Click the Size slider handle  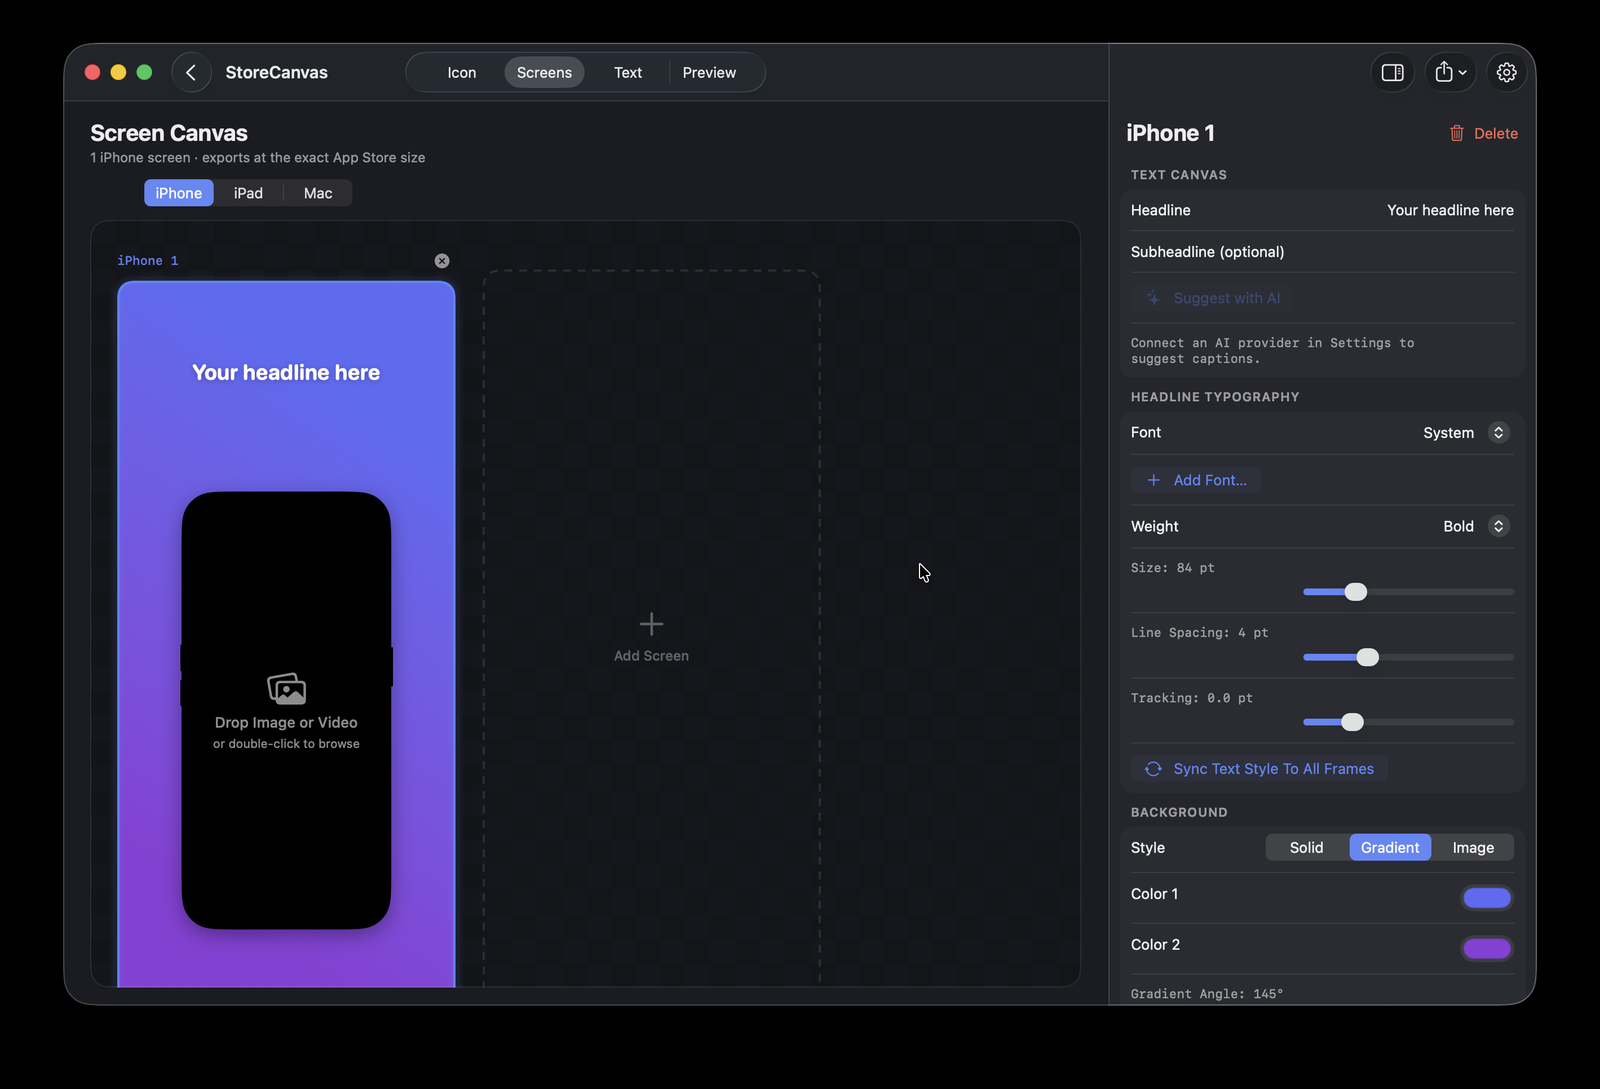pos(1356,592)
